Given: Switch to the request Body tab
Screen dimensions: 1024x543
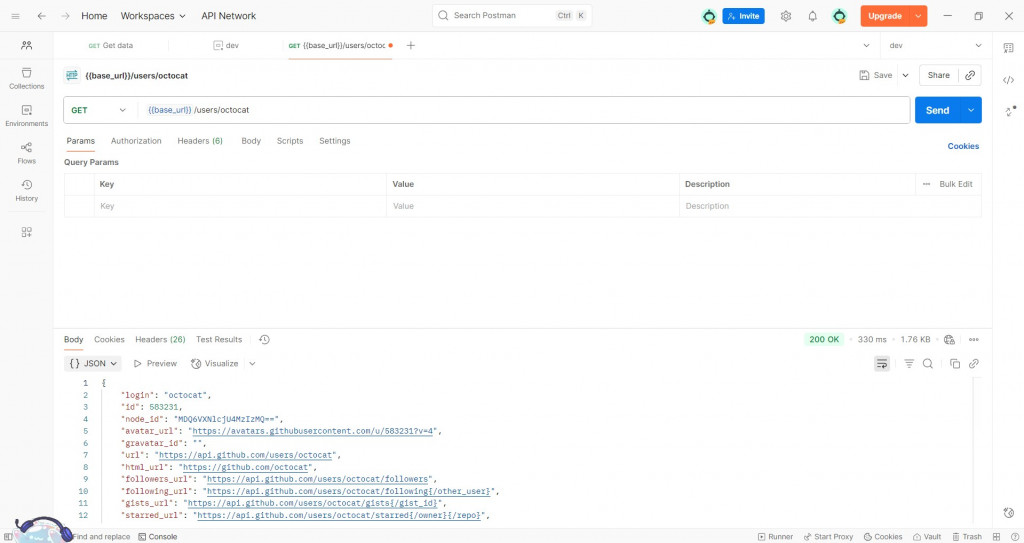Looking at the screenshot, I should [x=251, y=140].
